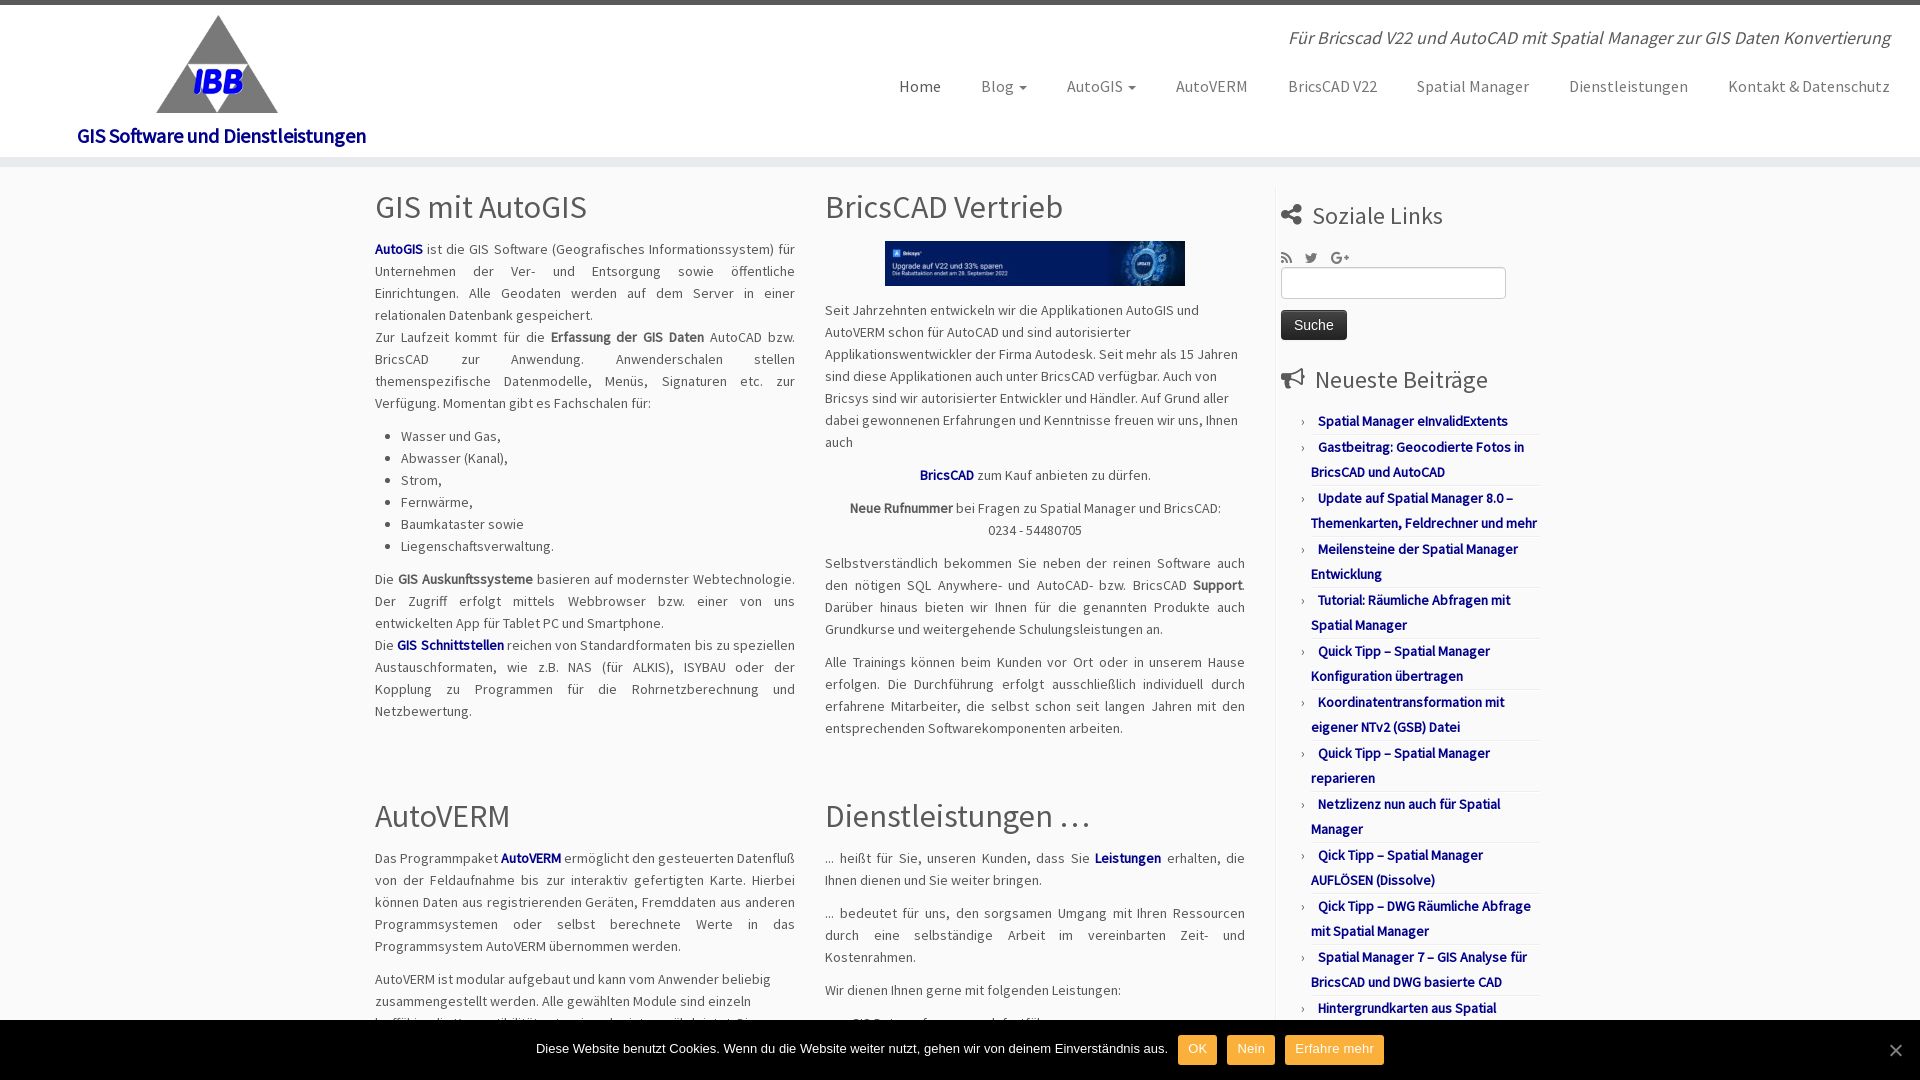Open the BricsCAD purchase link
Image resolution: width=1920 pixels, height=1080 pixels.
pos(946,475)
